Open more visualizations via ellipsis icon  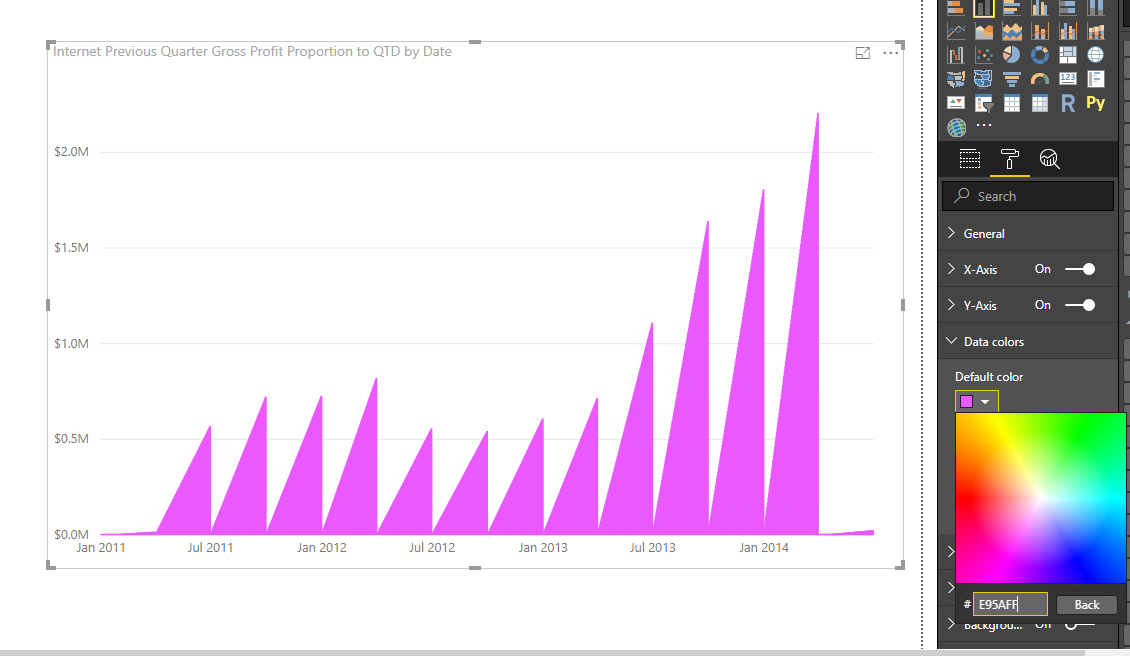984,125
